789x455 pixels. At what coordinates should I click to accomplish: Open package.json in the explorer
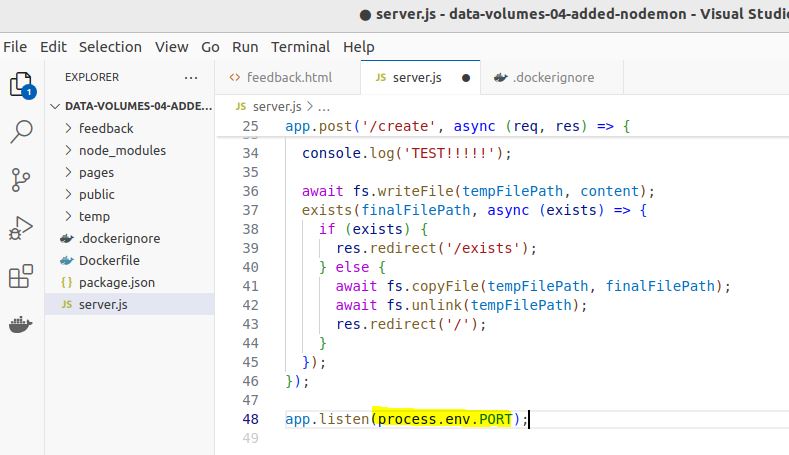pos(116,282)
